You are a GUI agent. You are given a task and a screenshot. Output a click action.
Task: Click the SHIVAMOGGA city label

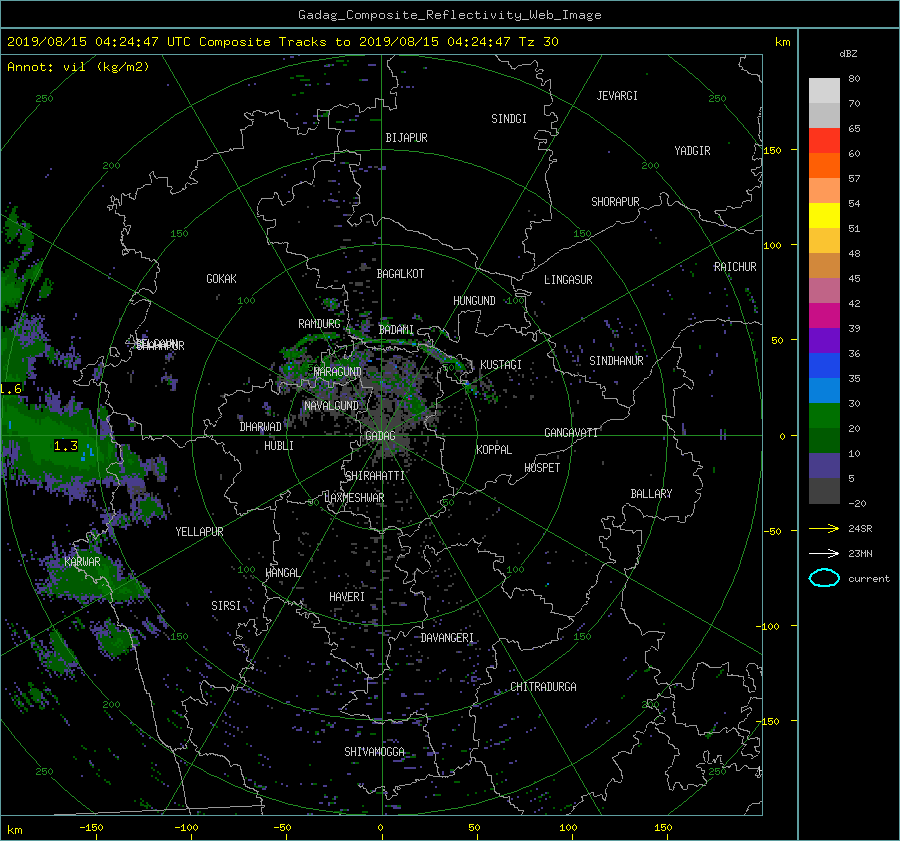374,751
